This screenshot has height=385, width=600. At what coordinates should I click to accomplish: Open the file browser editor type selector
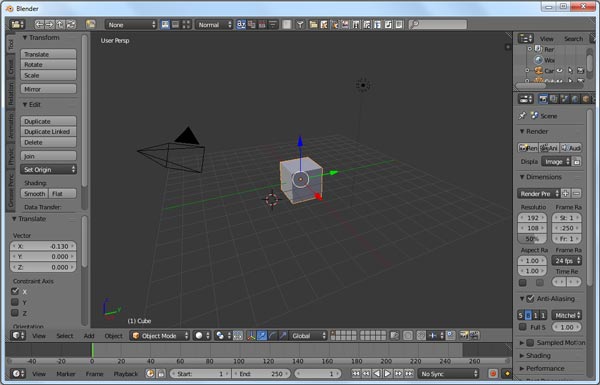click(x=17, y=24)
